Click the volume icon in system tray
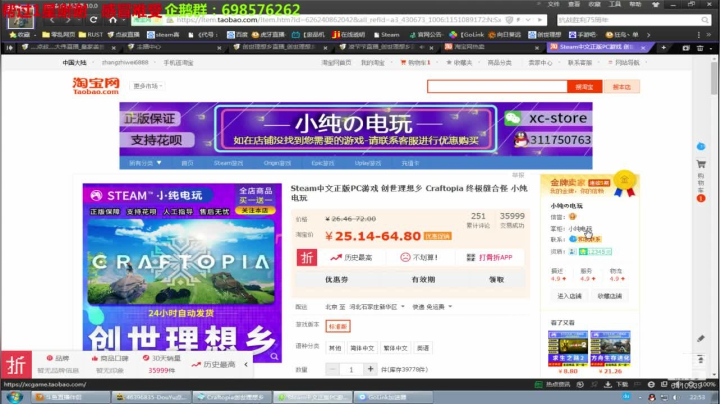 675,397
